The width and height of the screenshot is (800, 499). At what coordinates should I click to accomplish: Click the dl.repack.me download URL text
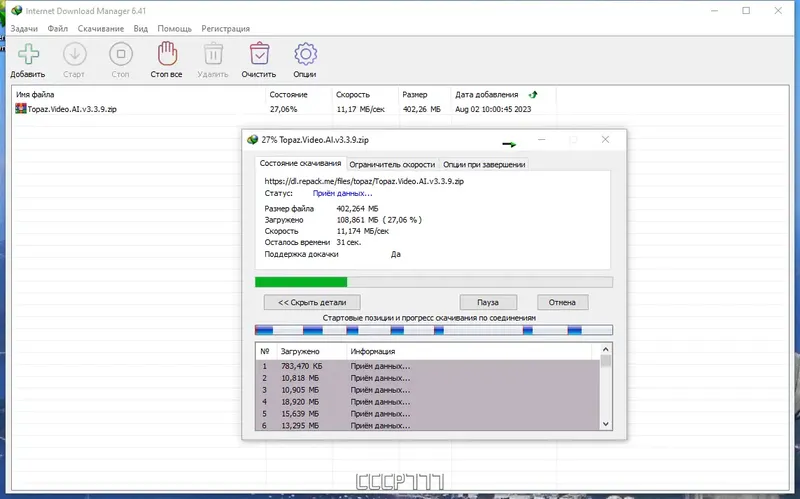coord(364,181)
